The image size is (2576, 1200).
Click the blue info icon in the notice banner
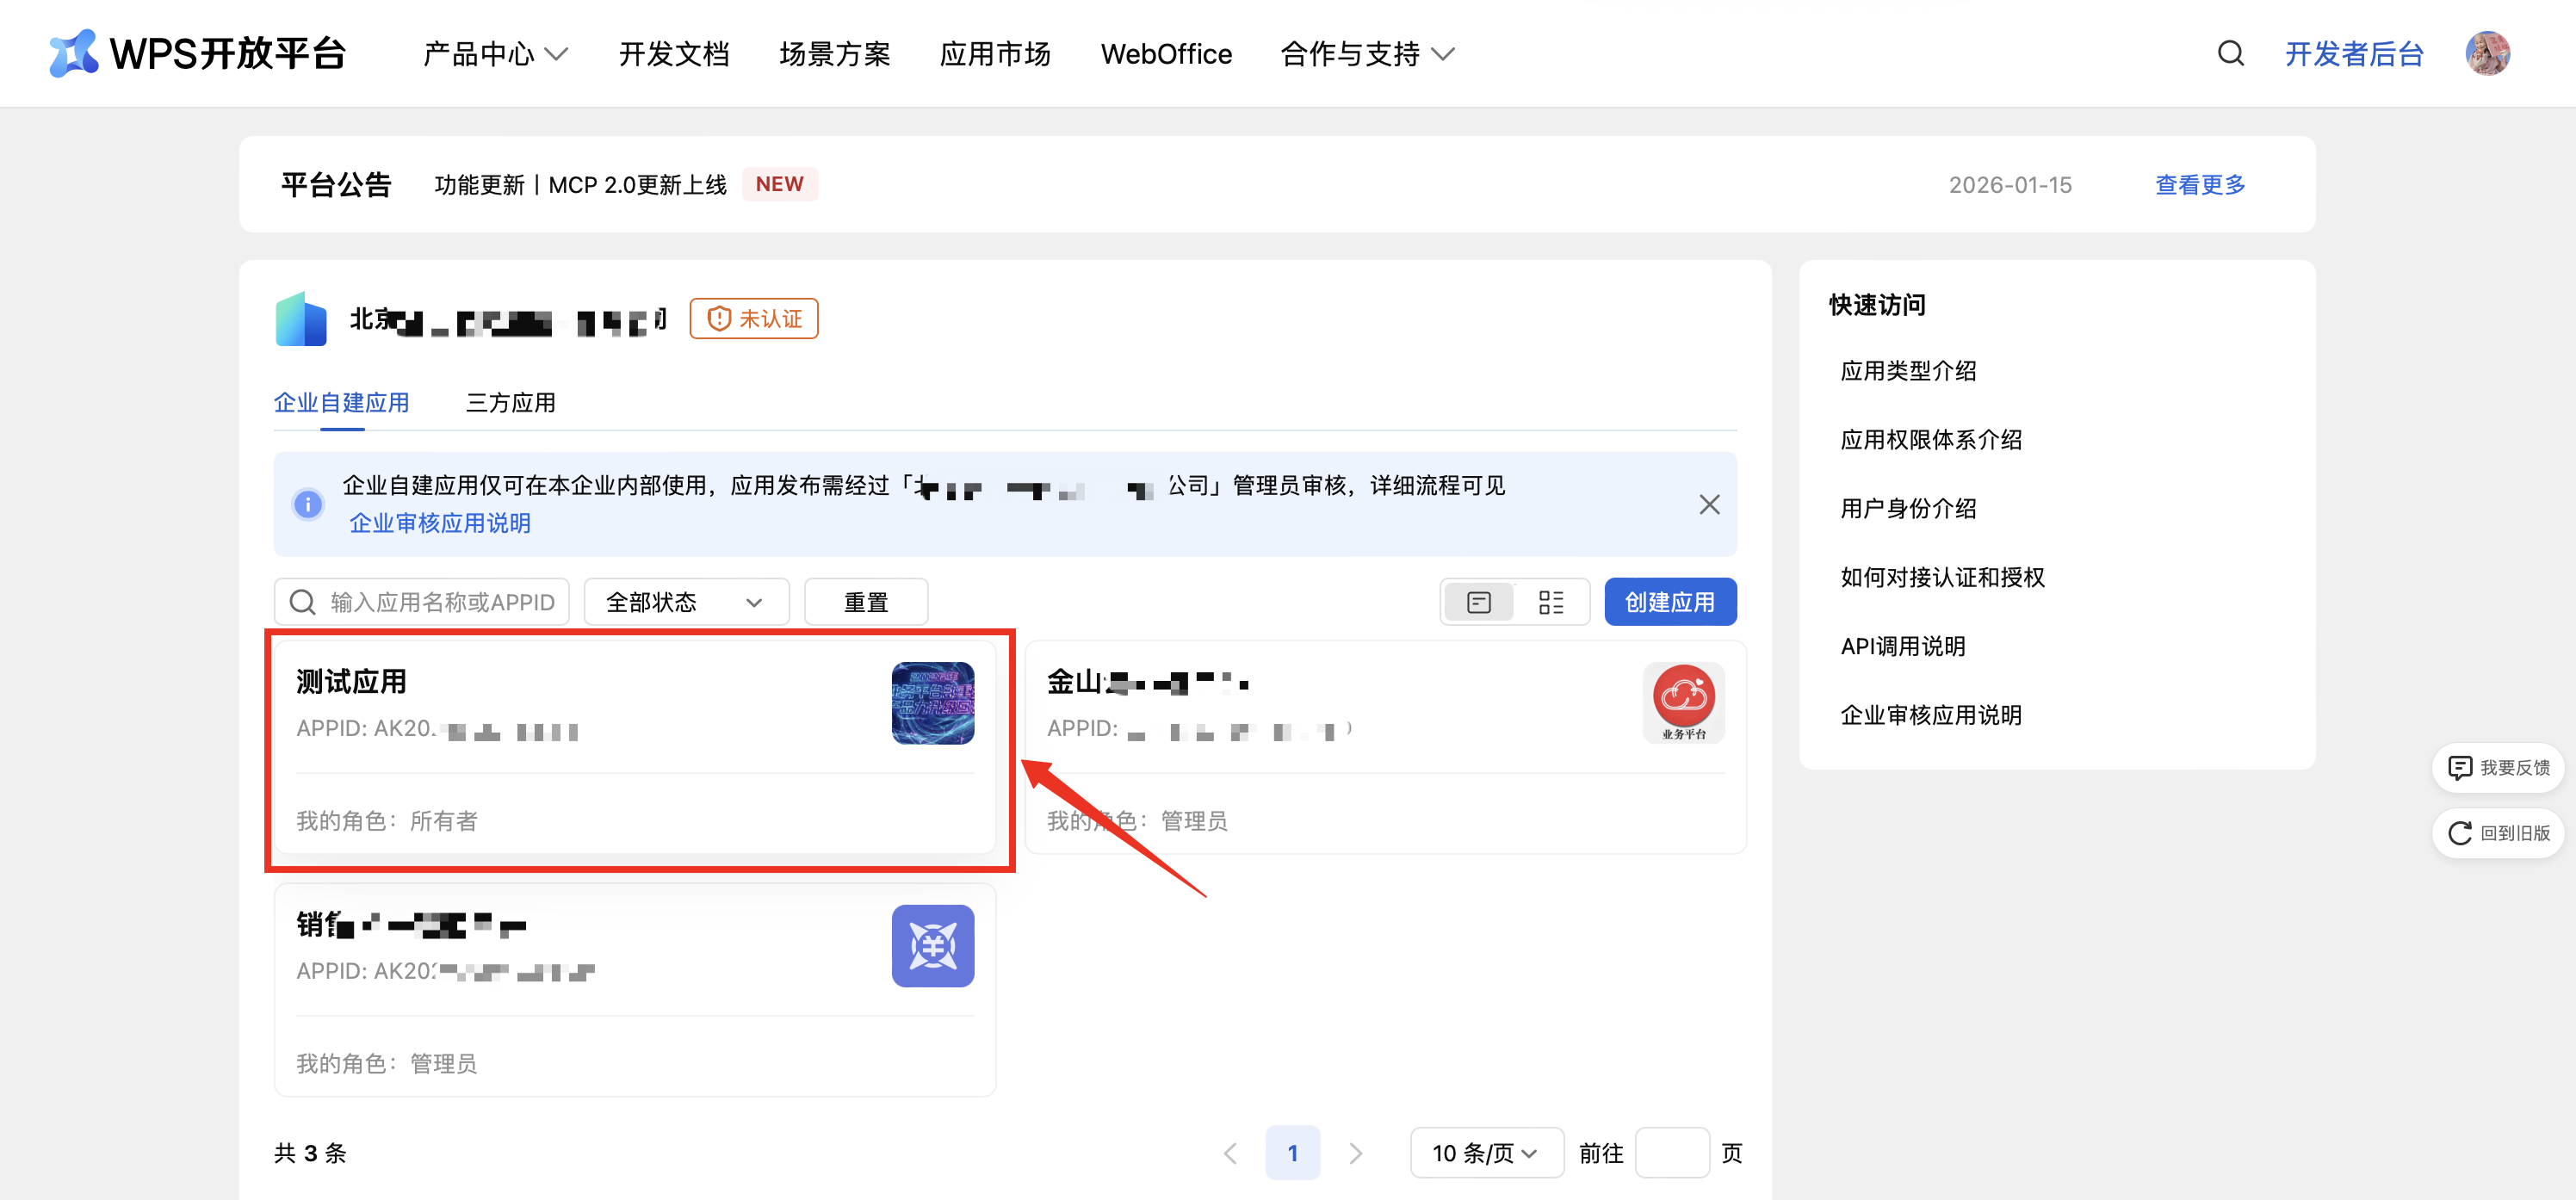308,504
